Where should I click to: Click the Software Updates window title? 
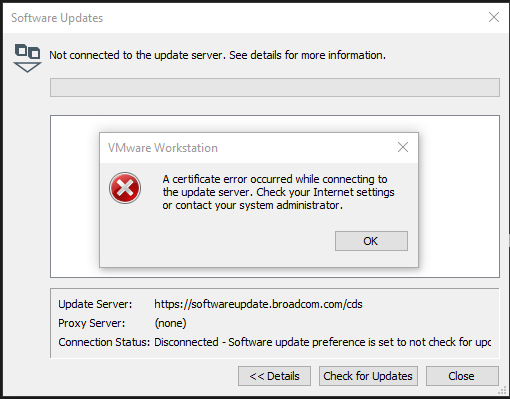pyautogui.click(x=57, y=18)
